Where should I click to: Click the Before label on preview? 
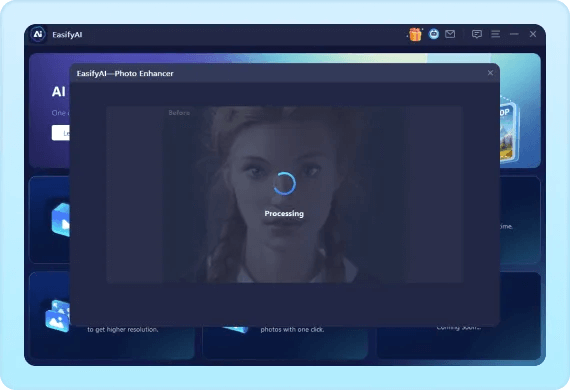tap(179, 113)
